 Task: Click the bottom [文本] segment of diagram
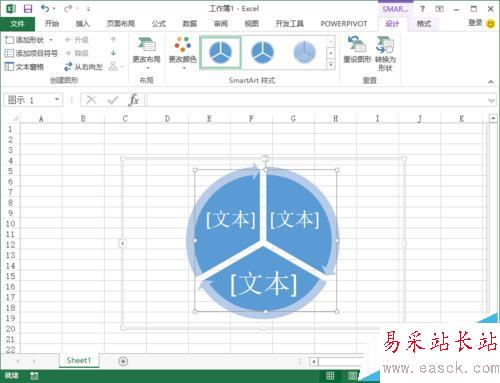[263, 284]
